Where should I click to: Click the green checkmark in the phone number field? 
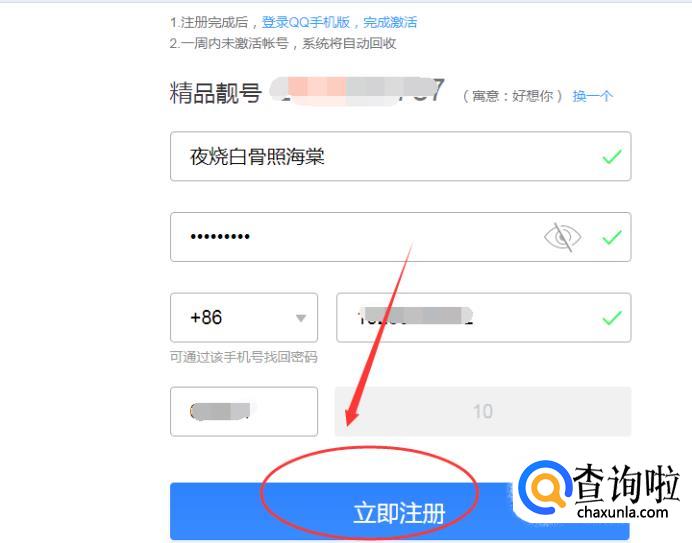[612, 317]
